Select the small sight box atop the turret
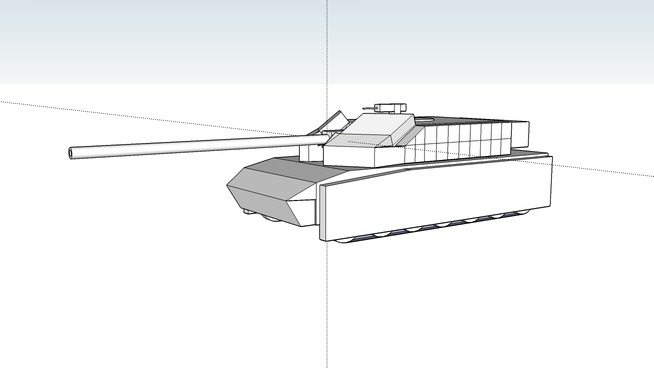This screenshot has width=654, height=368. [391, 108]
